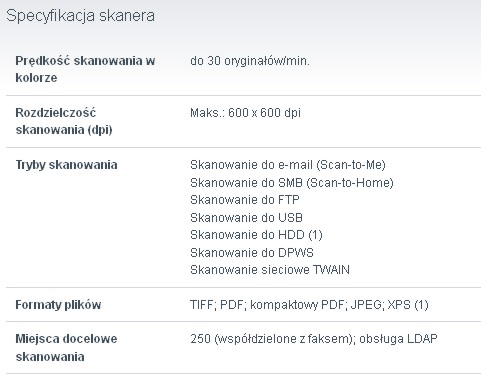Screen dimensions: 481x375
Task: Click the word 'kolorze' in first row
Action: tap(36, 78)
